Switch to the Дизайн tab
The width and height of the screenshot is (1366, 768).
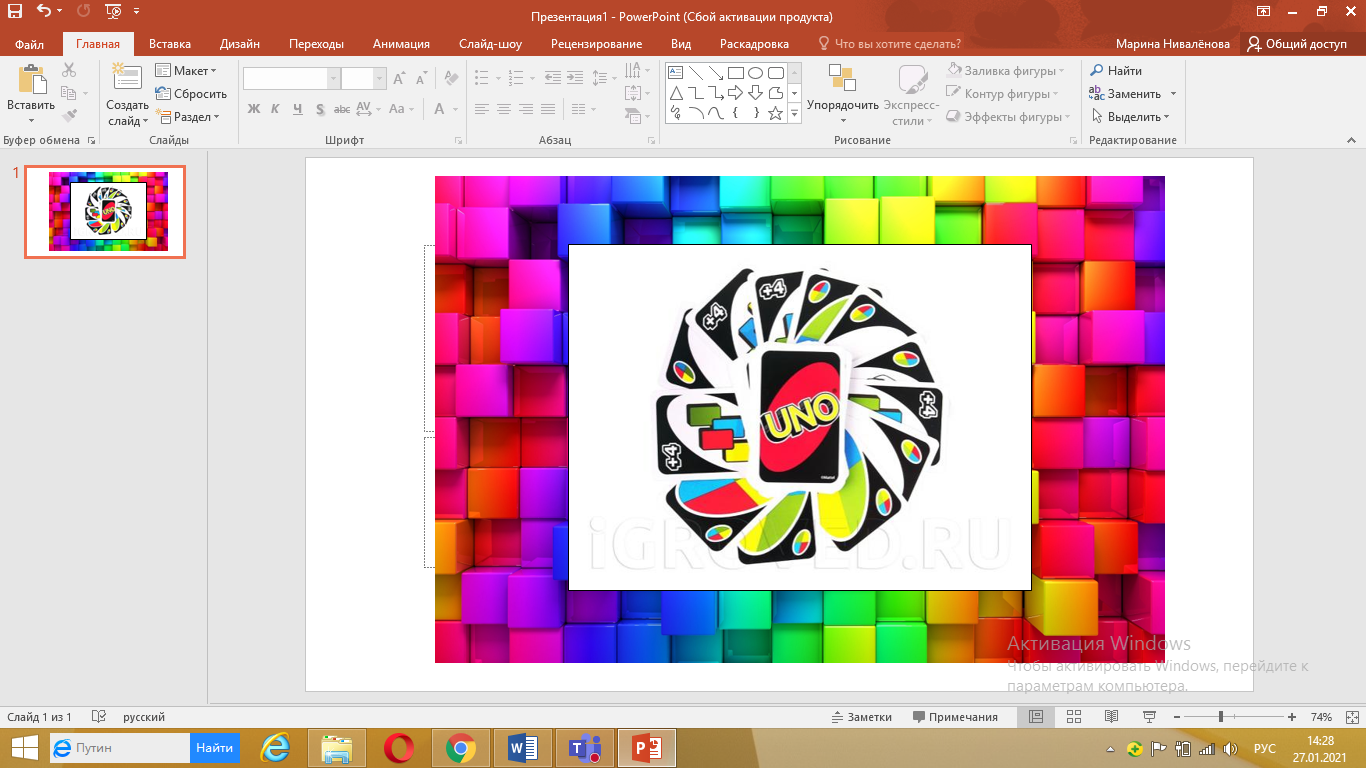tap(240, 44)
